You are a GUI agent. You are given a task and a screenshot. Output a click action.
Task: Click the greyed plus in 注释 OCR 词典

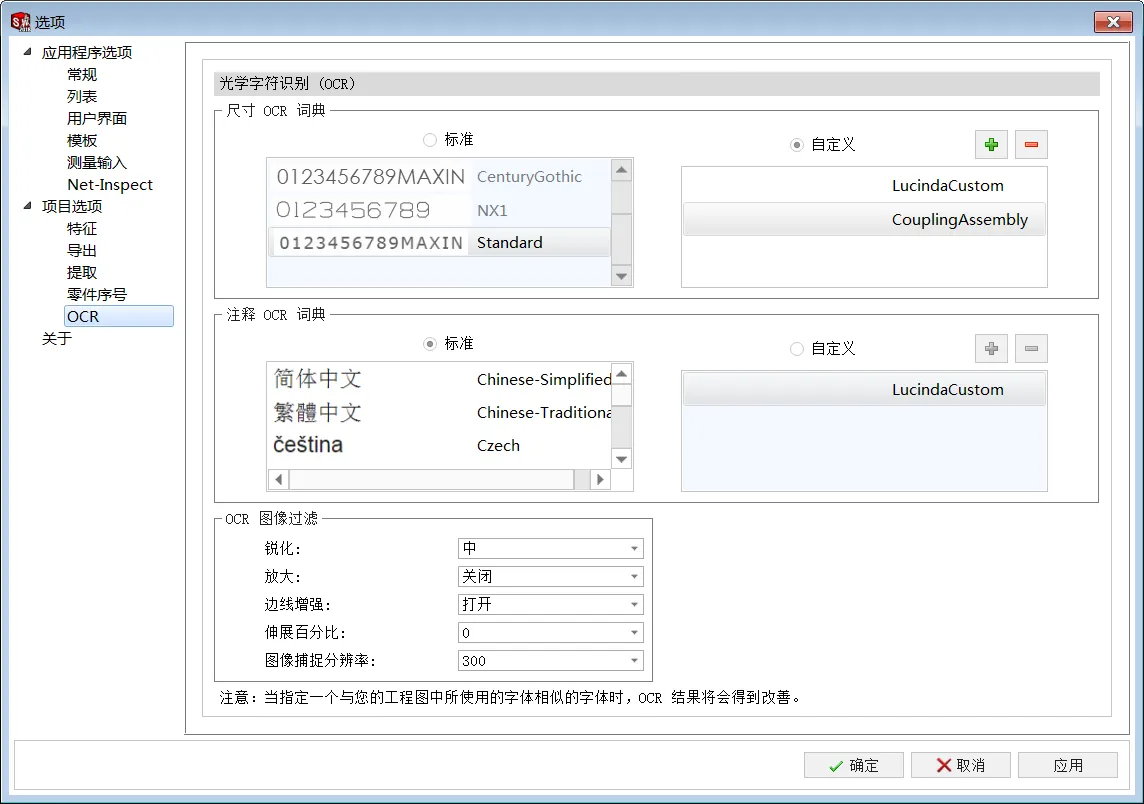pyautogui.click(x=991, y=349)
